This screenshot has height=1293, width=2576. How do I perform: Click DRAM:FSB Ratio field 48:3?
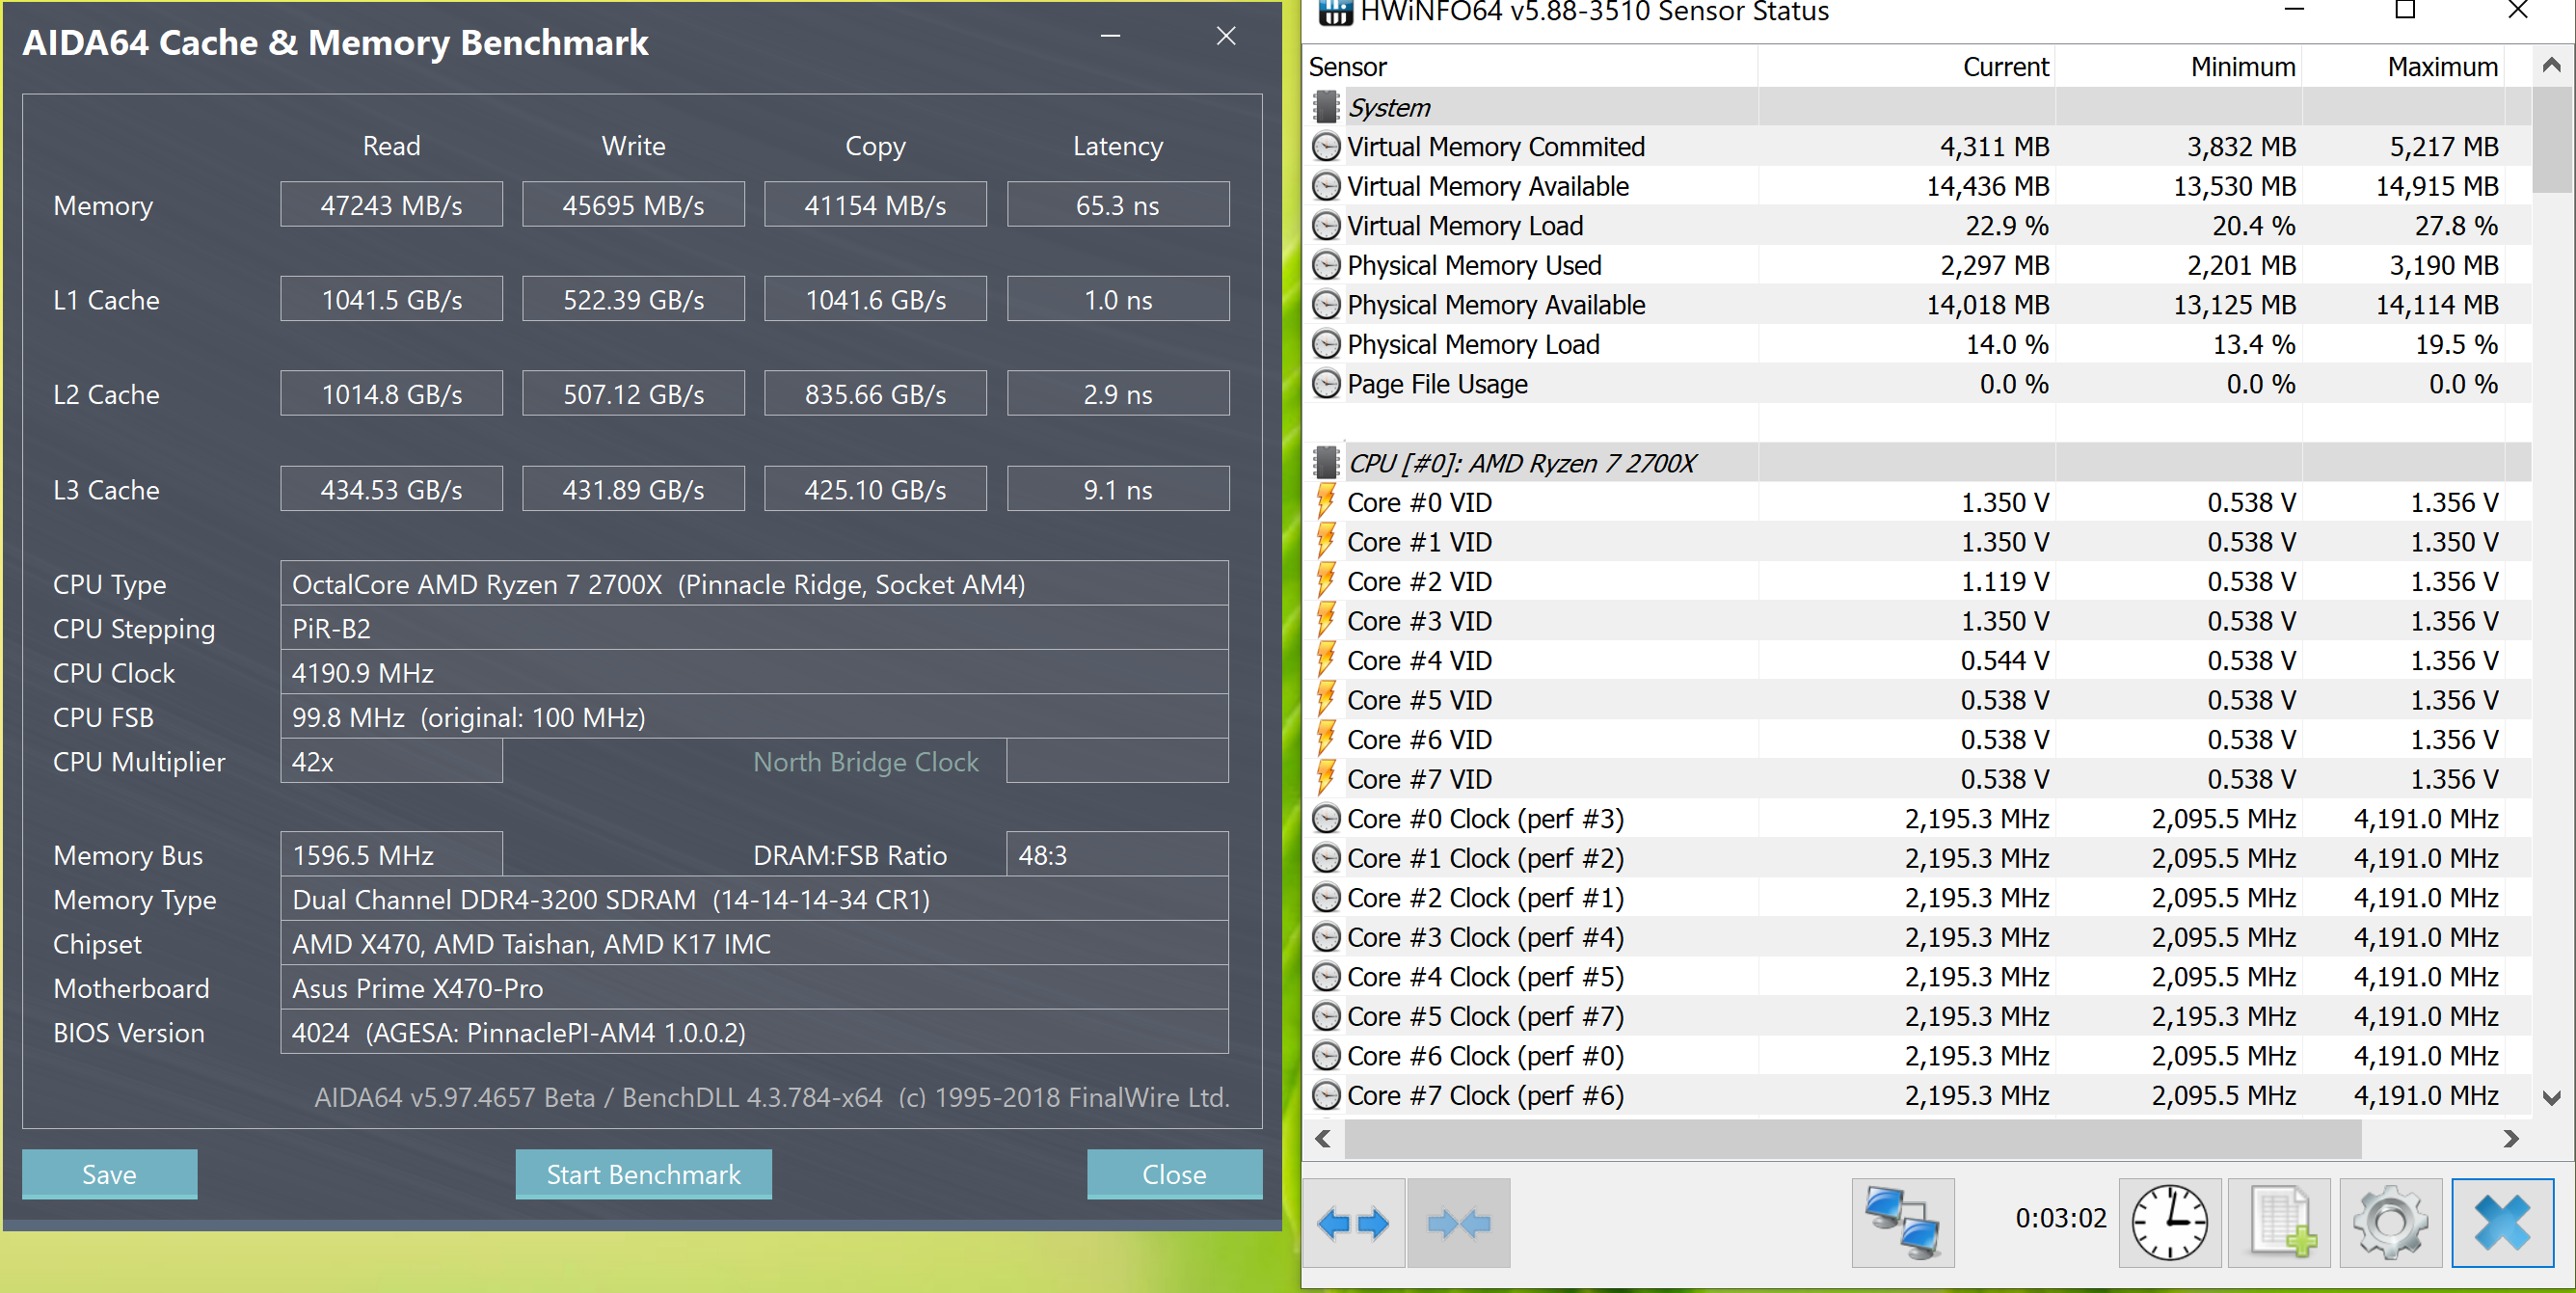(x=1117, y=855)
